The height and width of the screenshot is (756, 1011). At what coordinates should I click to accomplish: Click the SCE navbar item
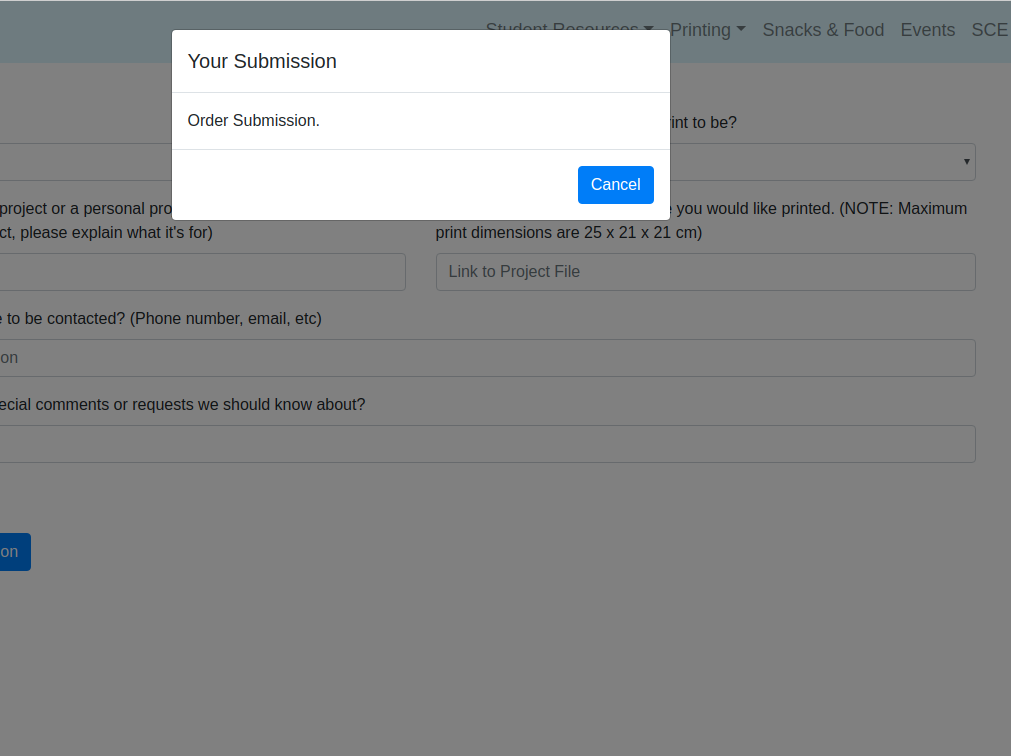(x=989, y=30)
